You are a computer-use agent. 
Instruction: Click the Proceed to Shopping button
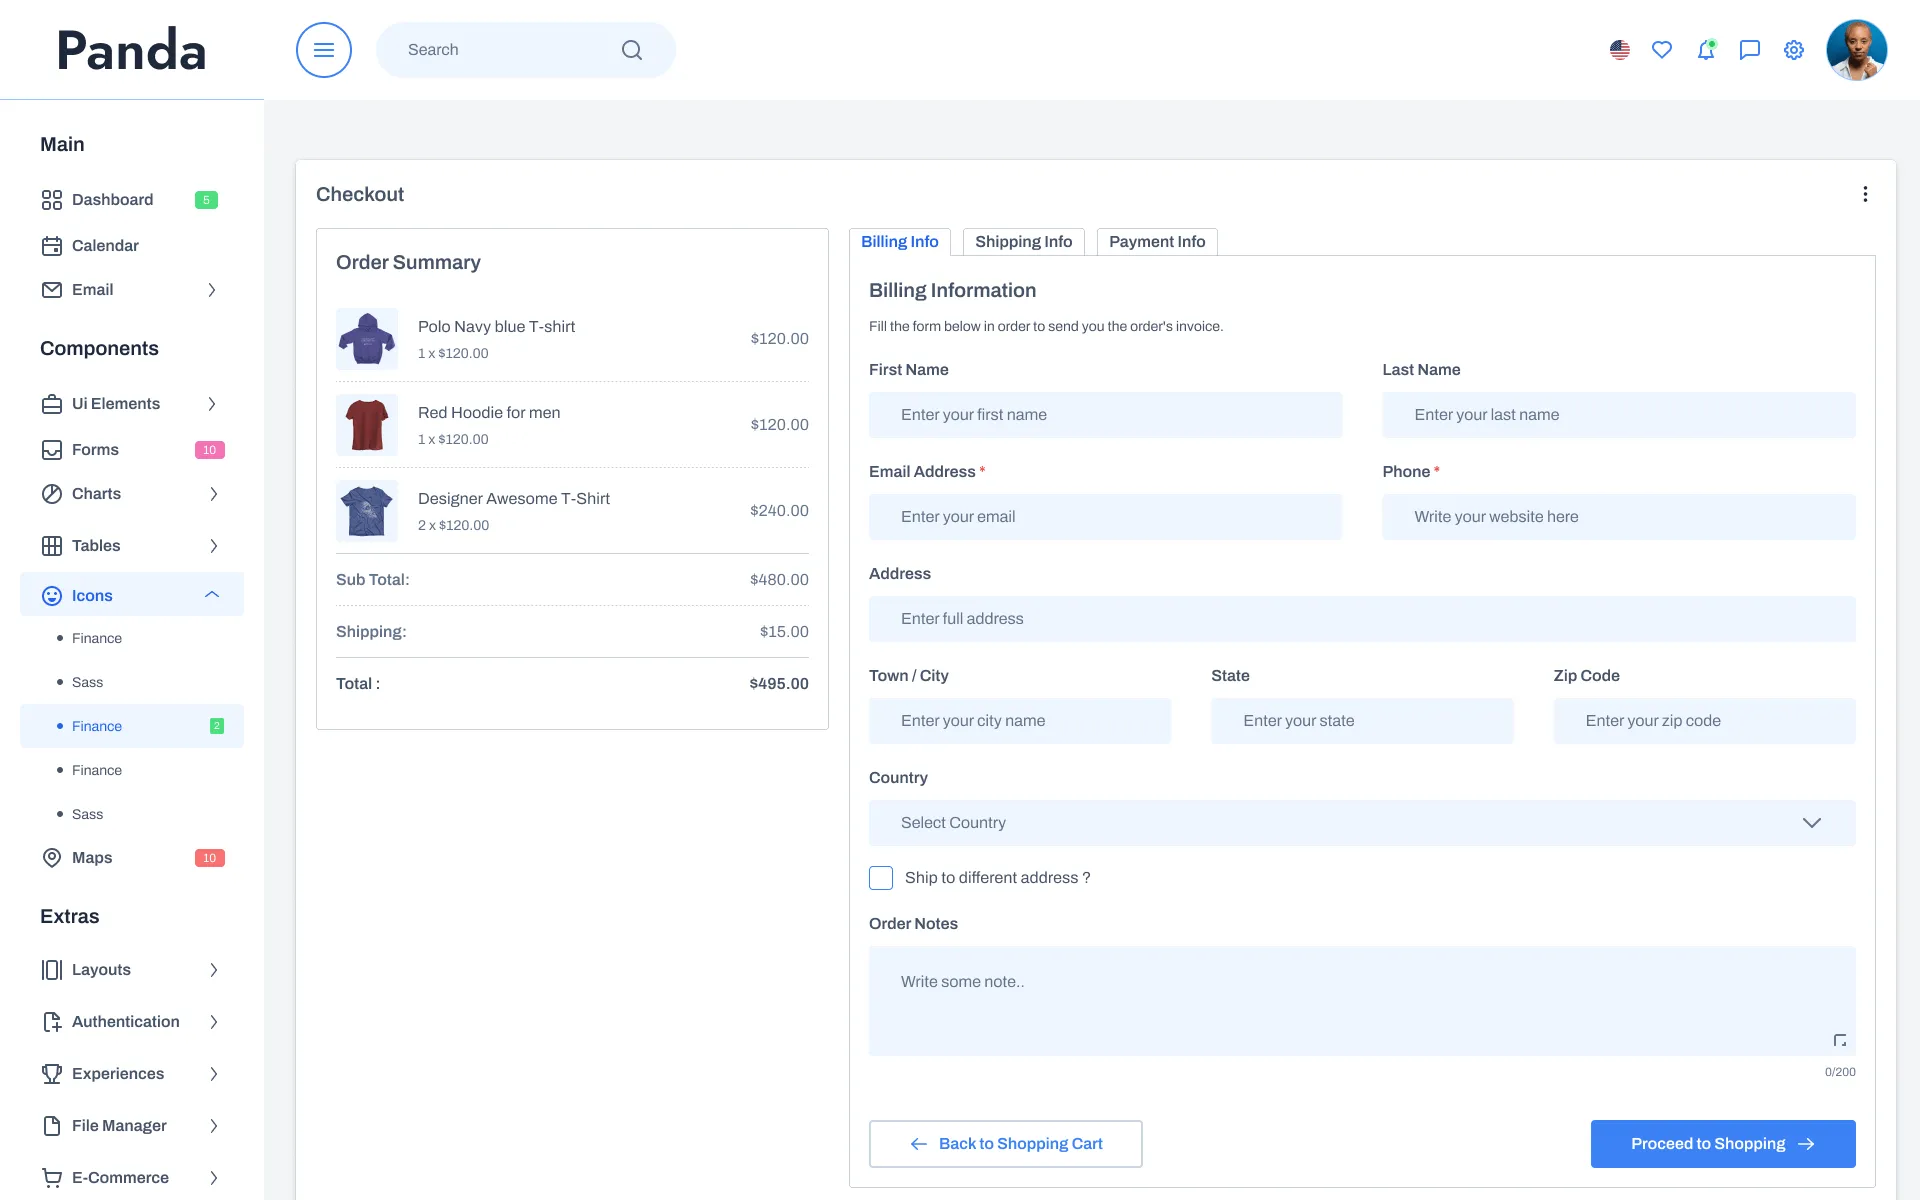[x=1722, y=1144]
